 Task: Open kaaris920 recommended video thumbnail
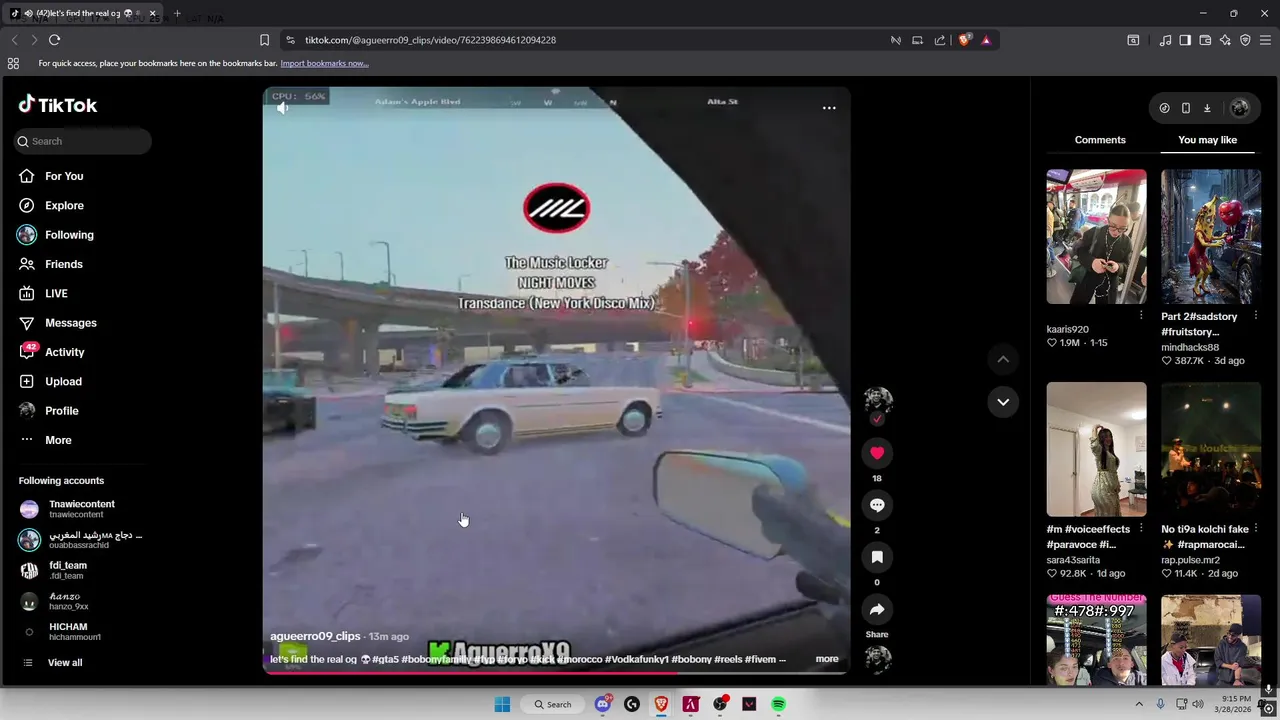(x=1096, y=237)
